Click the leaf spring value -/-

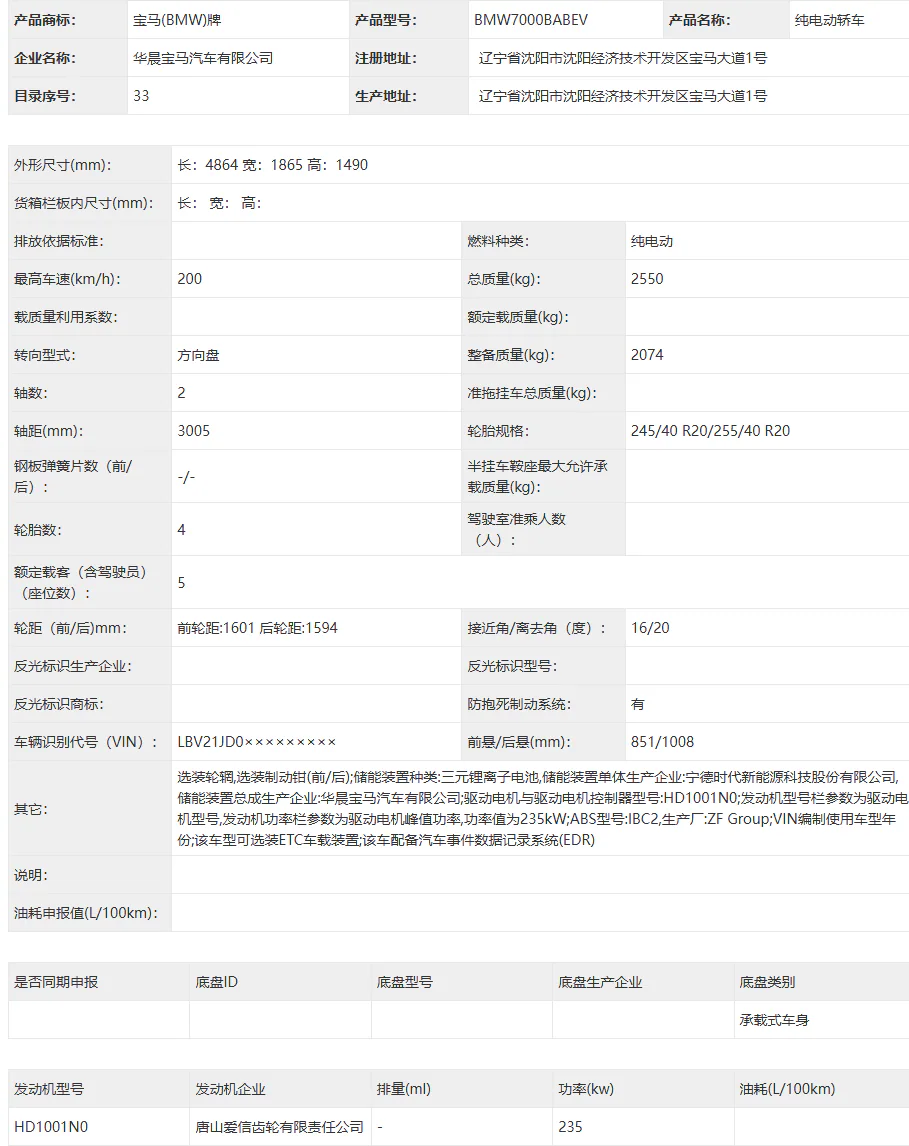(186, 477)
